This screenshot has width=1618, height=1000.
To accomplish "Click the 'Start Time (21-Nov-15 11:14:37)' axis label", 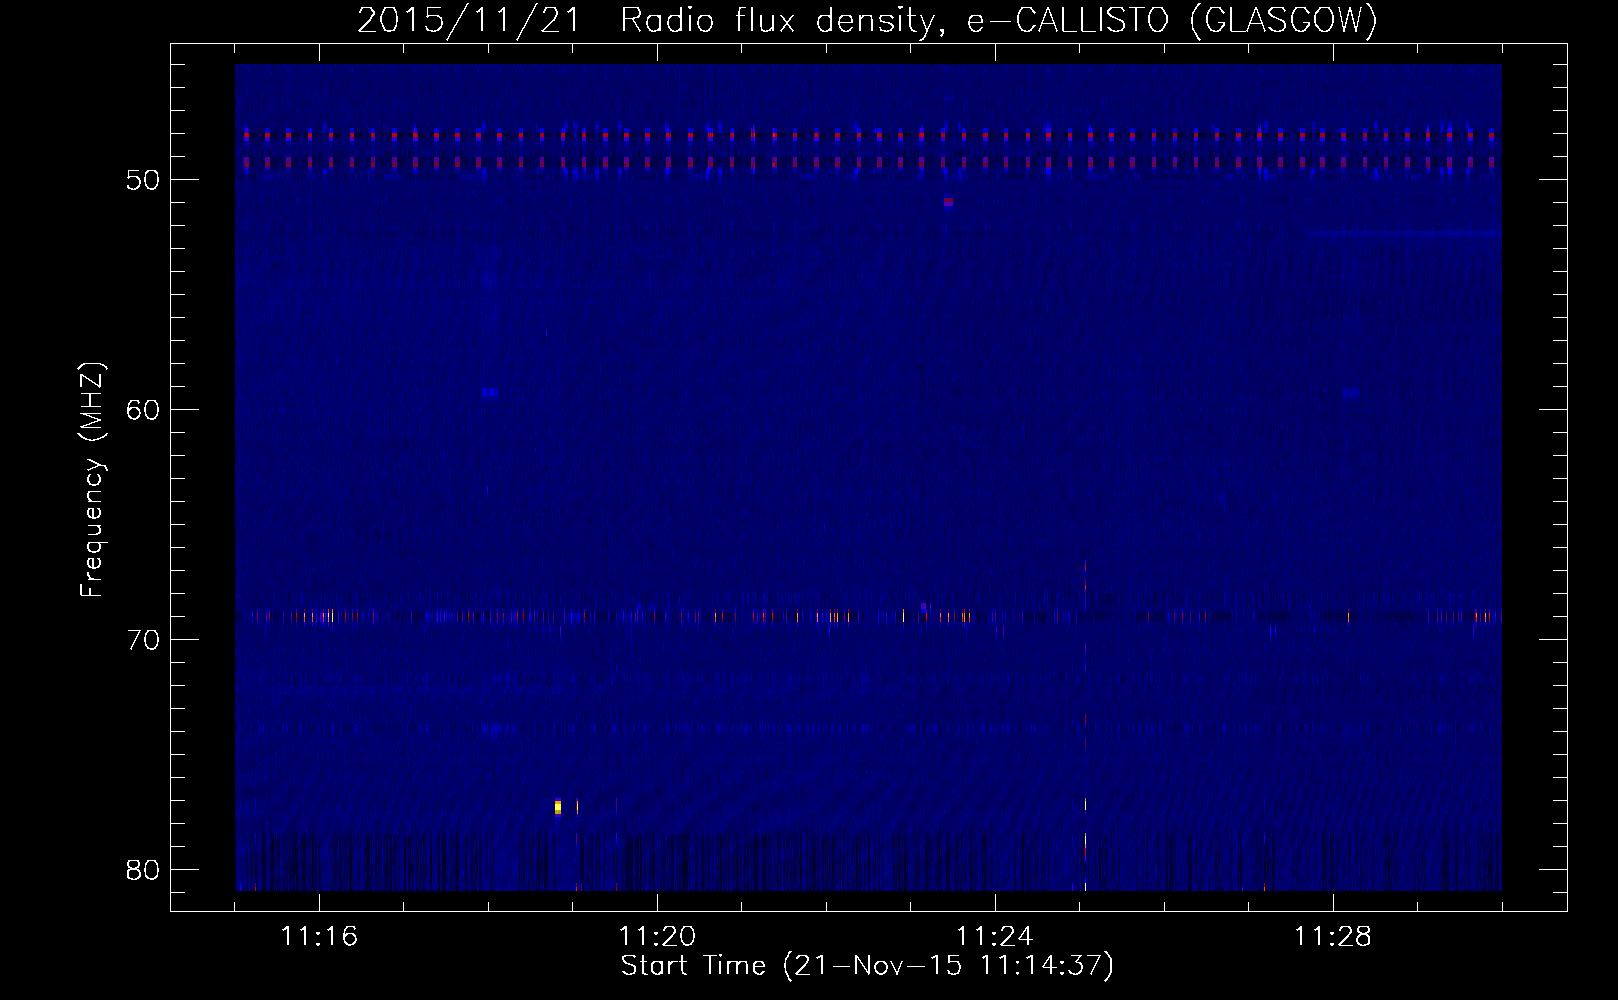I will 867,966.
